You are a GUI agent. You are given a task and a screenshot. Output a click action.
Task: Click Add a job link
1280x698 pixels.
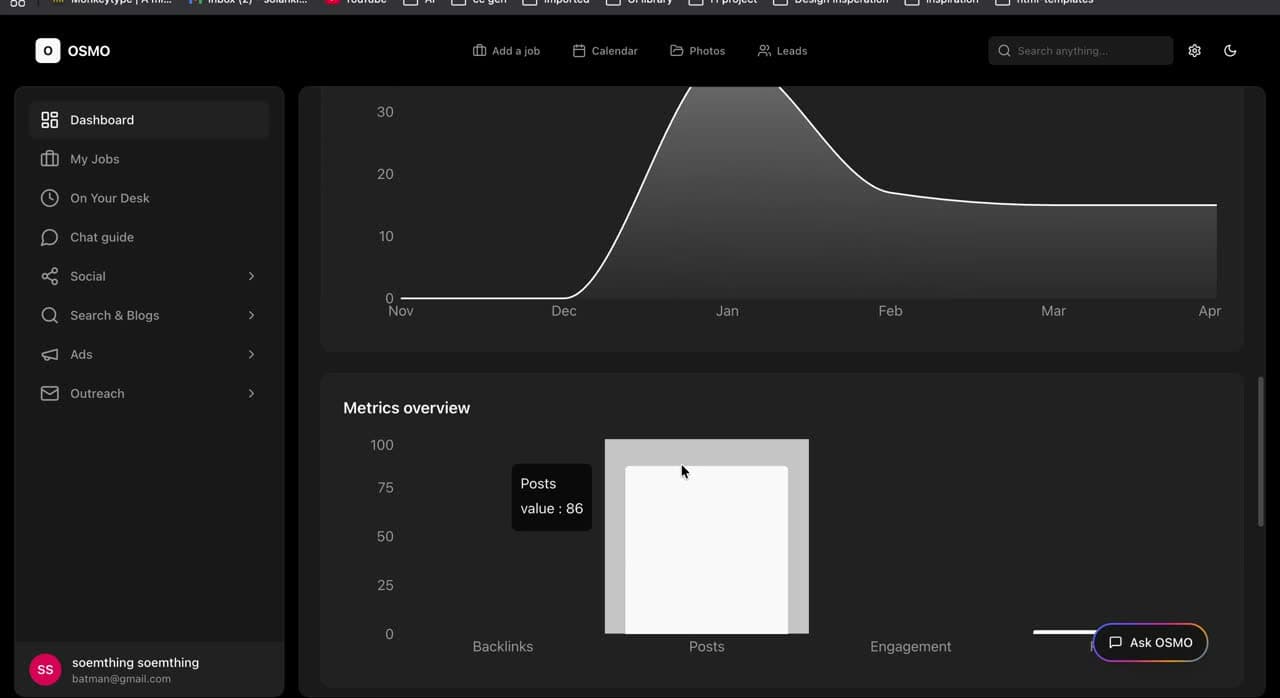(x=506, y=51)
